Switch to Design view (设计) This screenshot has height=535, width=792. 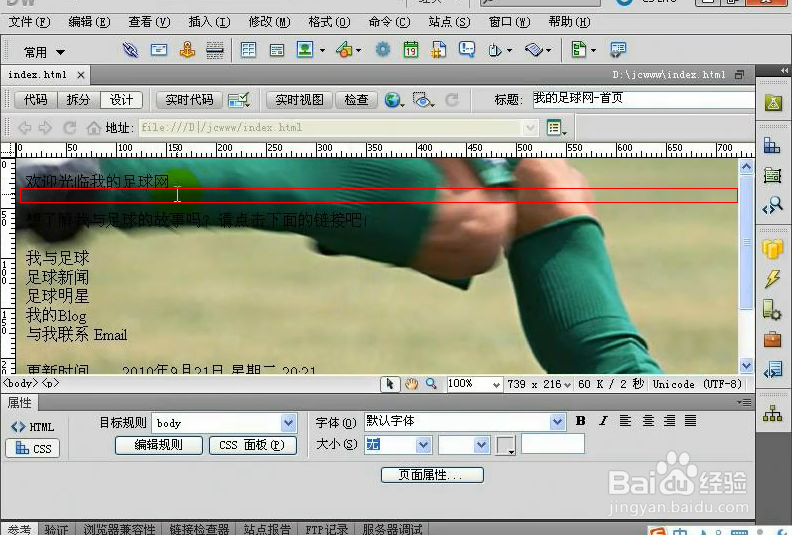[x=121, y=100]
